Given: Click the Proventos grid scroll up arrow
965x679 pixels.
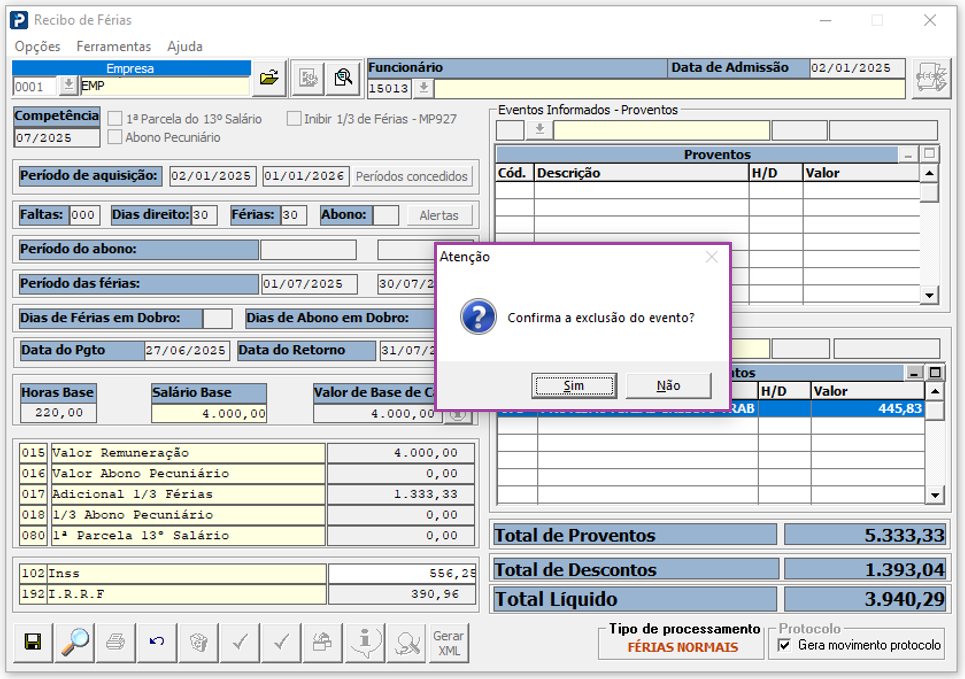Looking at the screenshot, I should pos(929,173).
